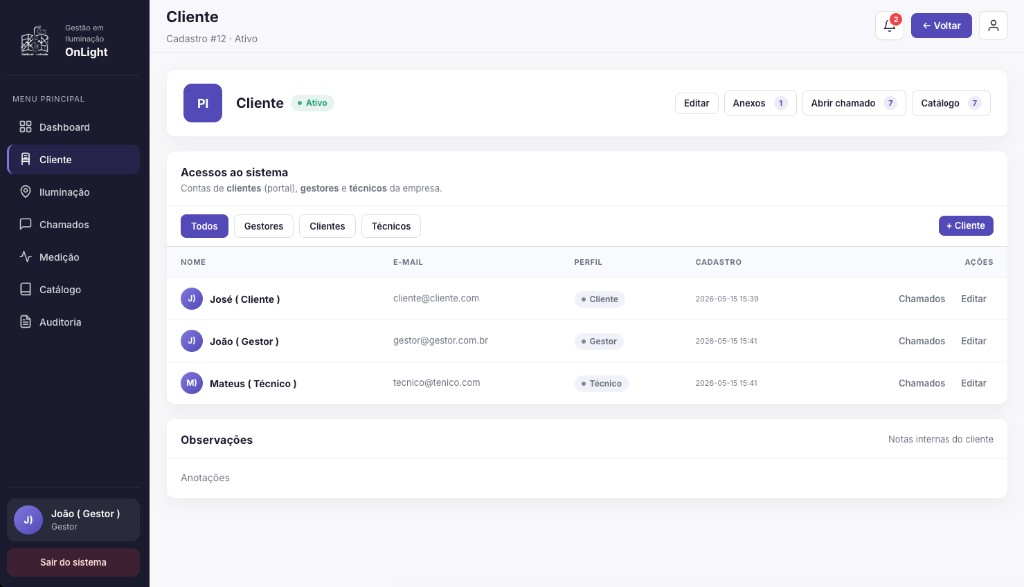Click João ( Gestor ) row avatar in table

point(191,341)
